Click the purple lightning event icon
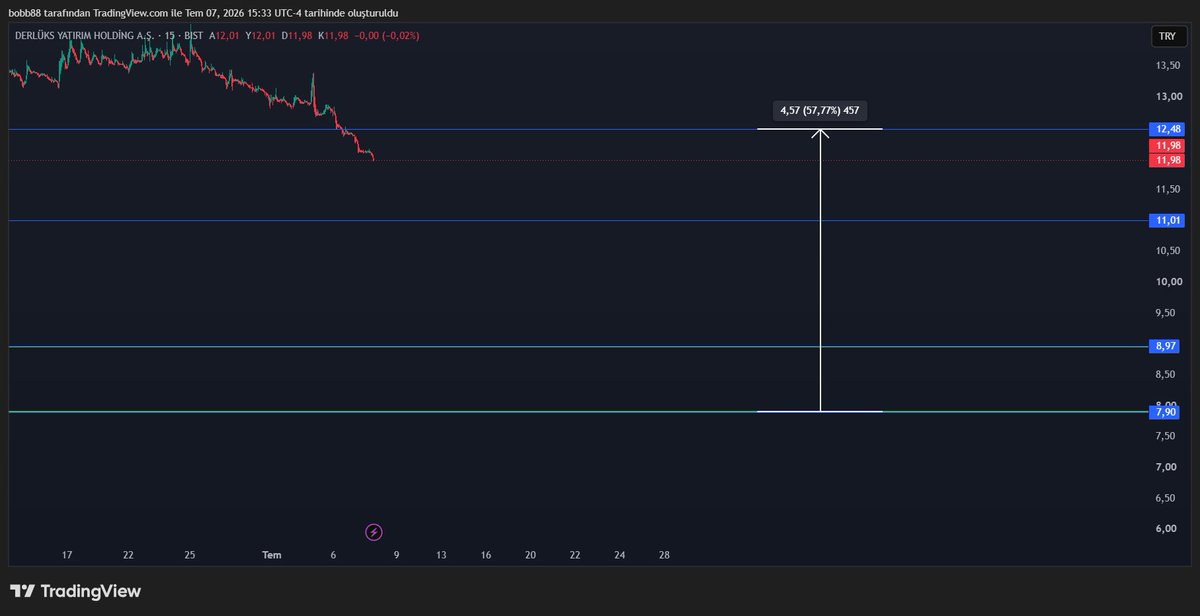The width and height of the screenshot is (1200, 616). 374,532
